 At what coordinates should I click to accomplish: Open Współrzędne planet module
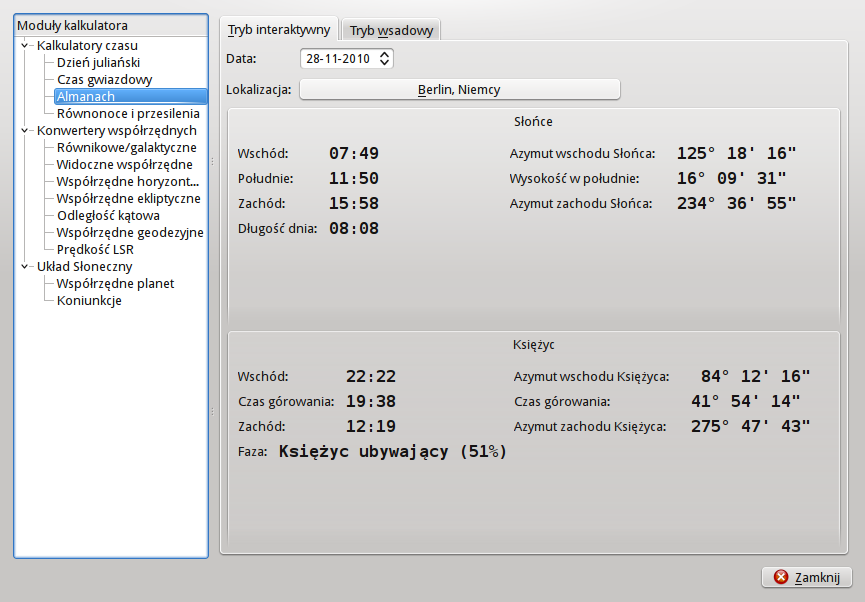(x=115, y=283)
